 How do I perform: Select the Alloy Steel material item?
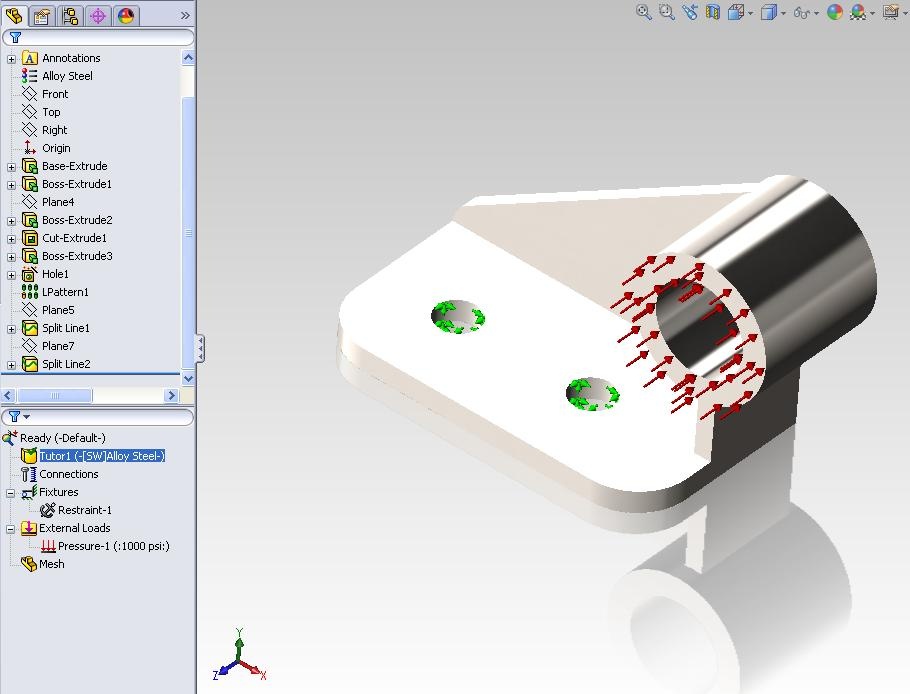67,76
